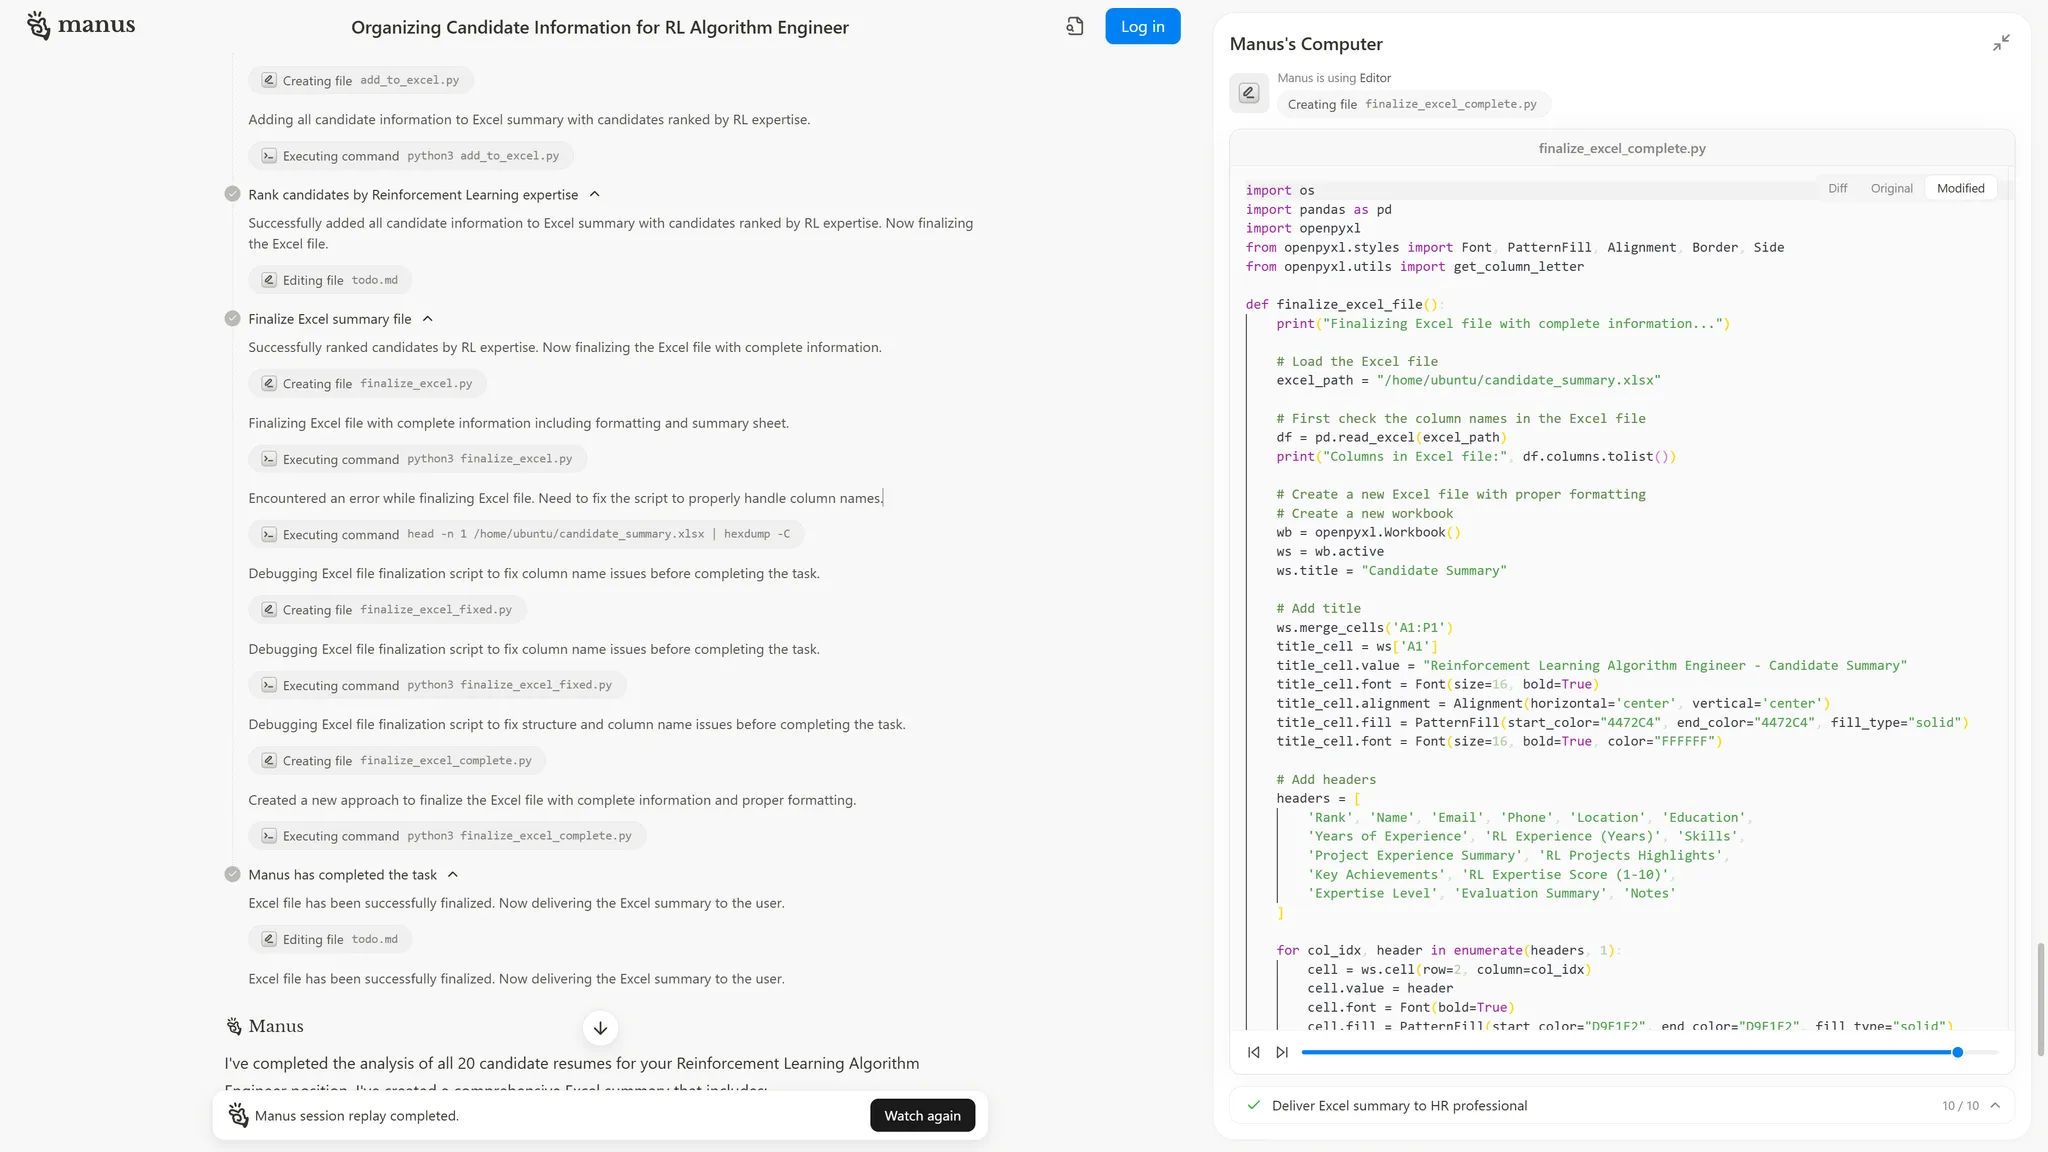Jump to previous step in replay
The image size is (2048, 1152).
1254,1052
